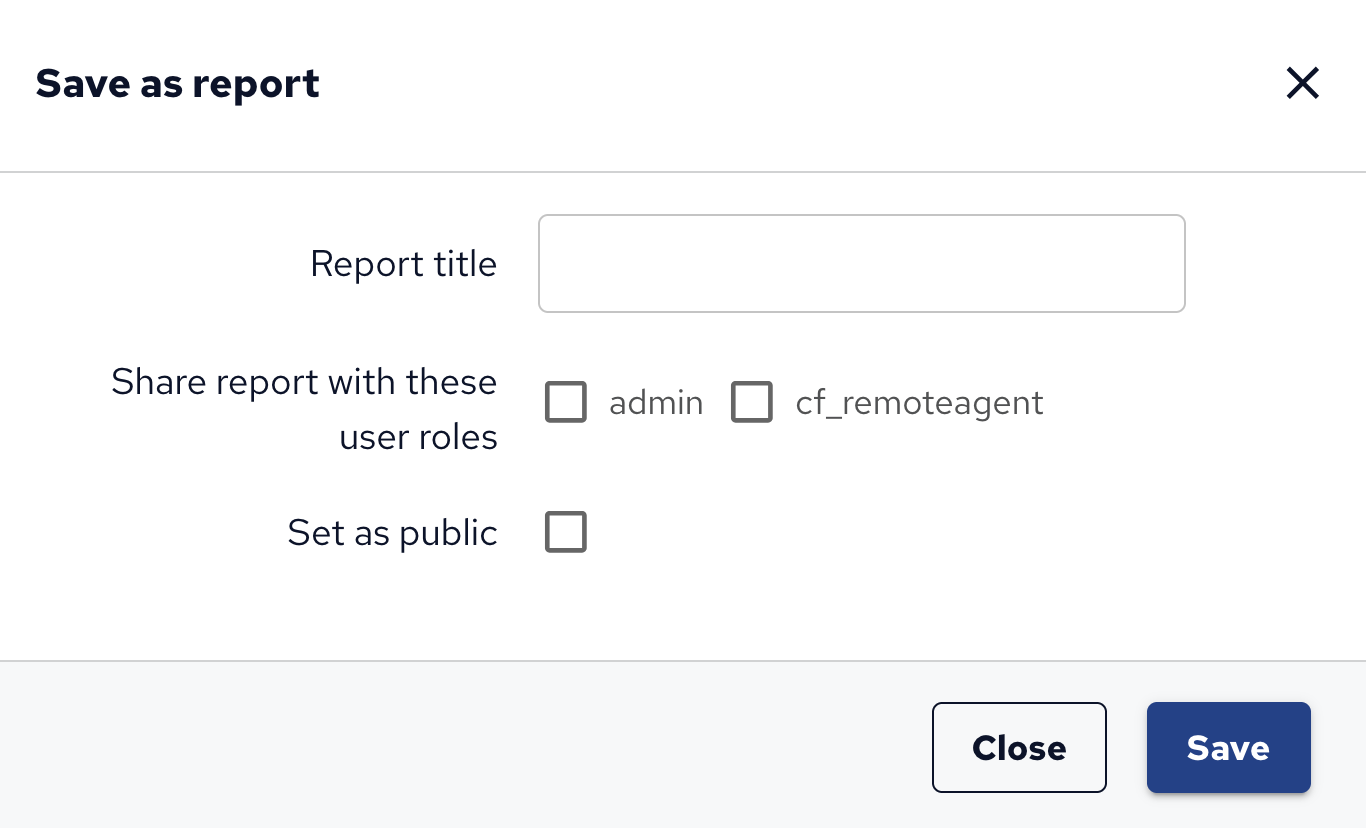
Task: Save the report with the Save button
Action: click(1228, 748)
